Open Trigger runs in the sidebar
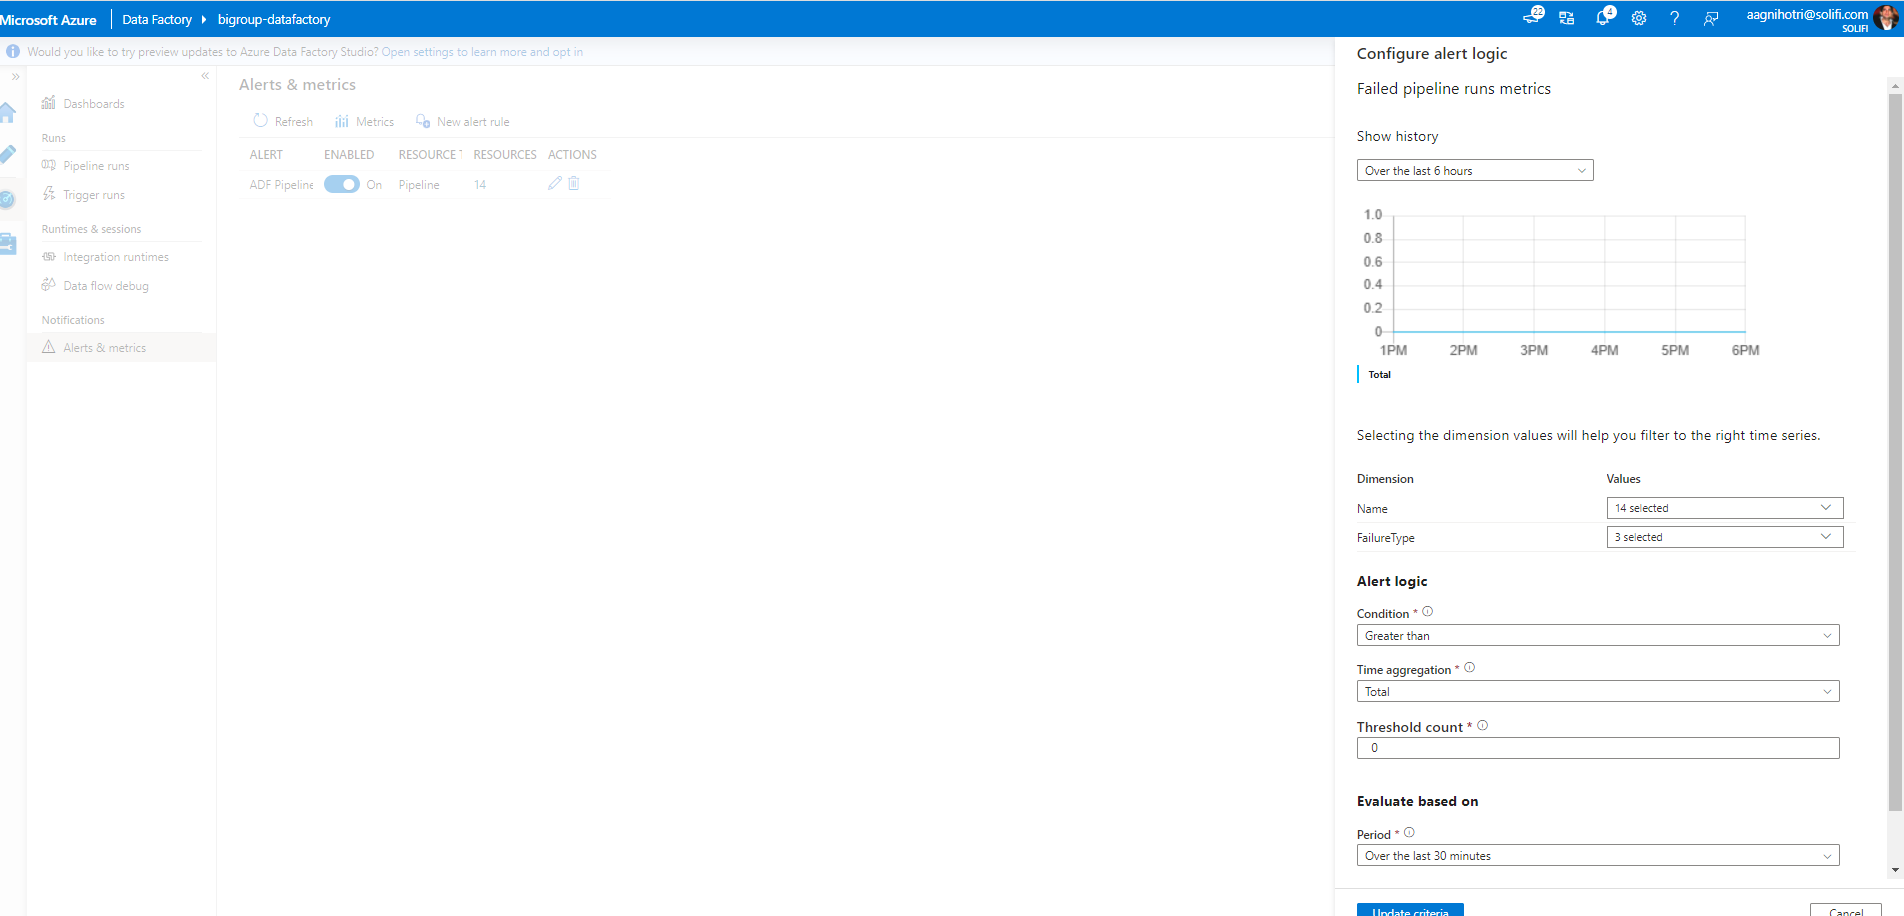 tap(93, 194)
